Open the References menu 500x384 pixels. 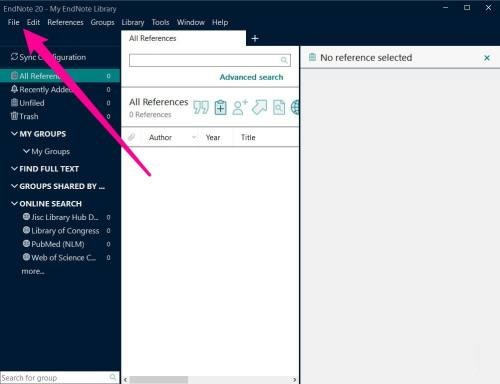coord(65,22)
